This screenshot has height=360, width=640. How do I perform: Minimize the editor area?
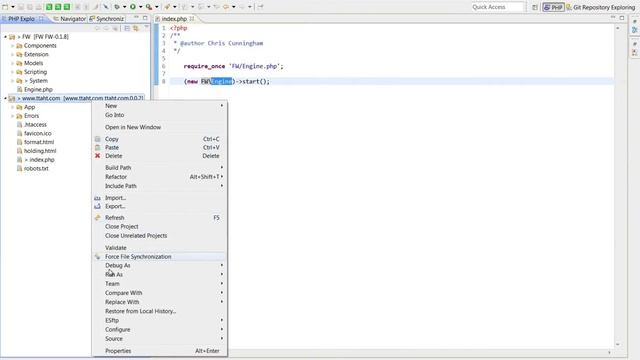point(613,18)
